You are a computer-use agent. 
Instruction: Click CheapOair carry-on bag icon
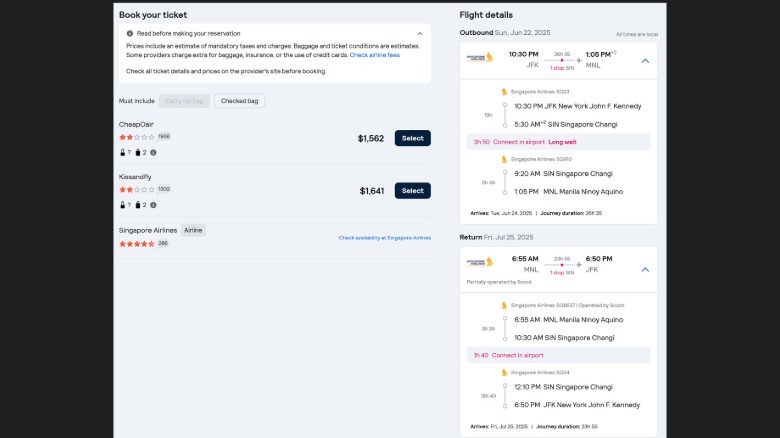[x=122, y=153]
